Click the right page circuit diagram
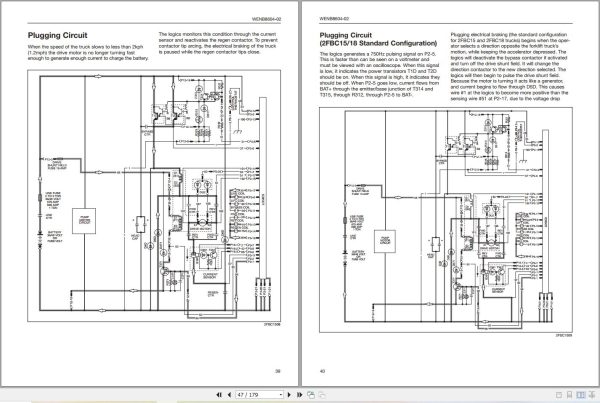The height and width of the screenshot is (403, 600). (446, 220)
